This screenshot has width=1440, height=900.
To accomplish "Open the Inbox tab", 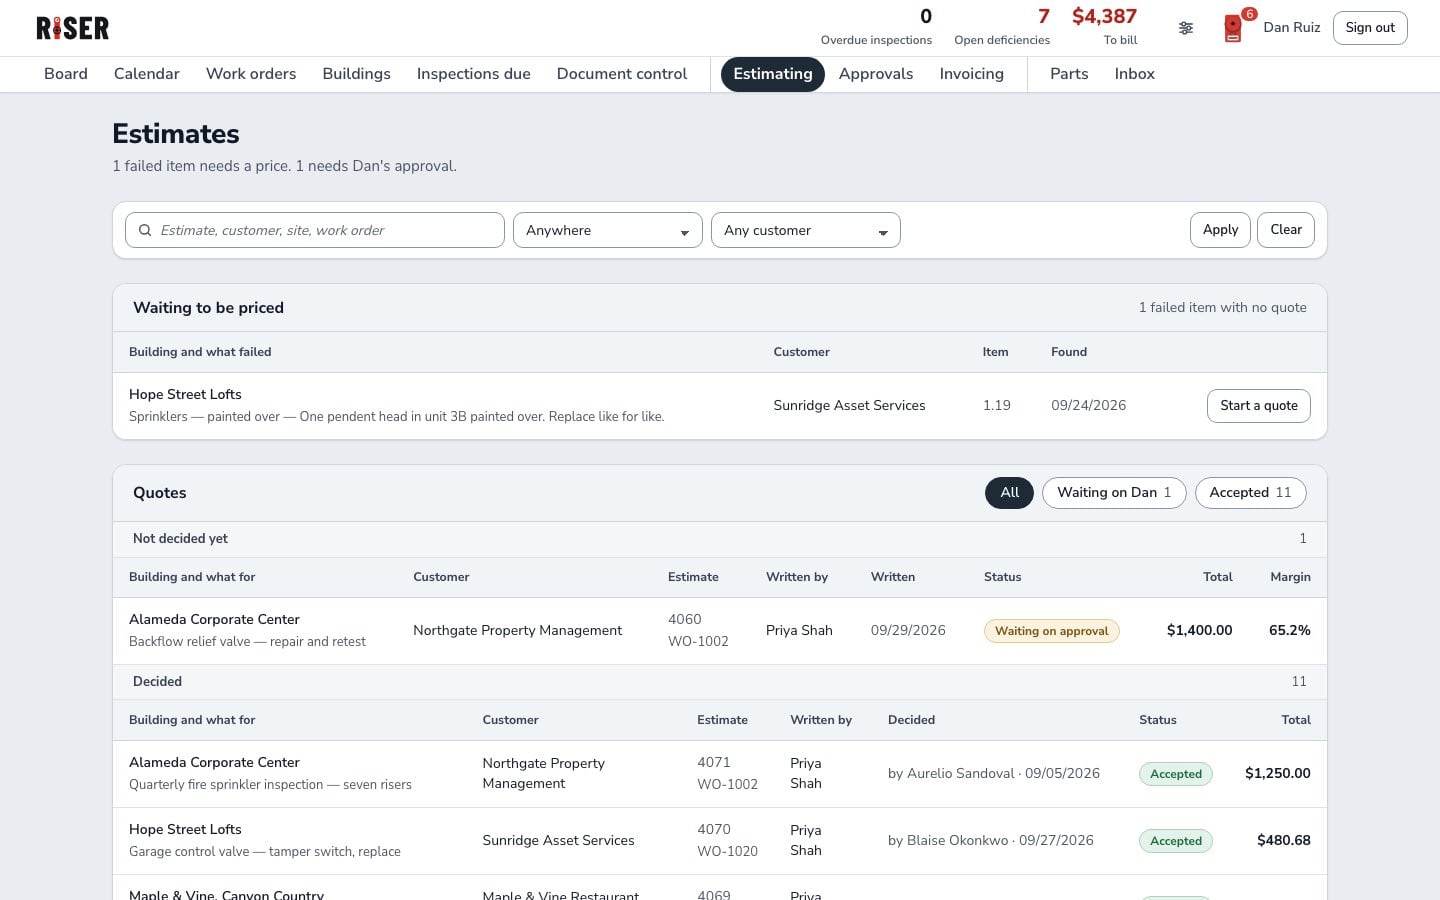I will [x=1135, y=74].
